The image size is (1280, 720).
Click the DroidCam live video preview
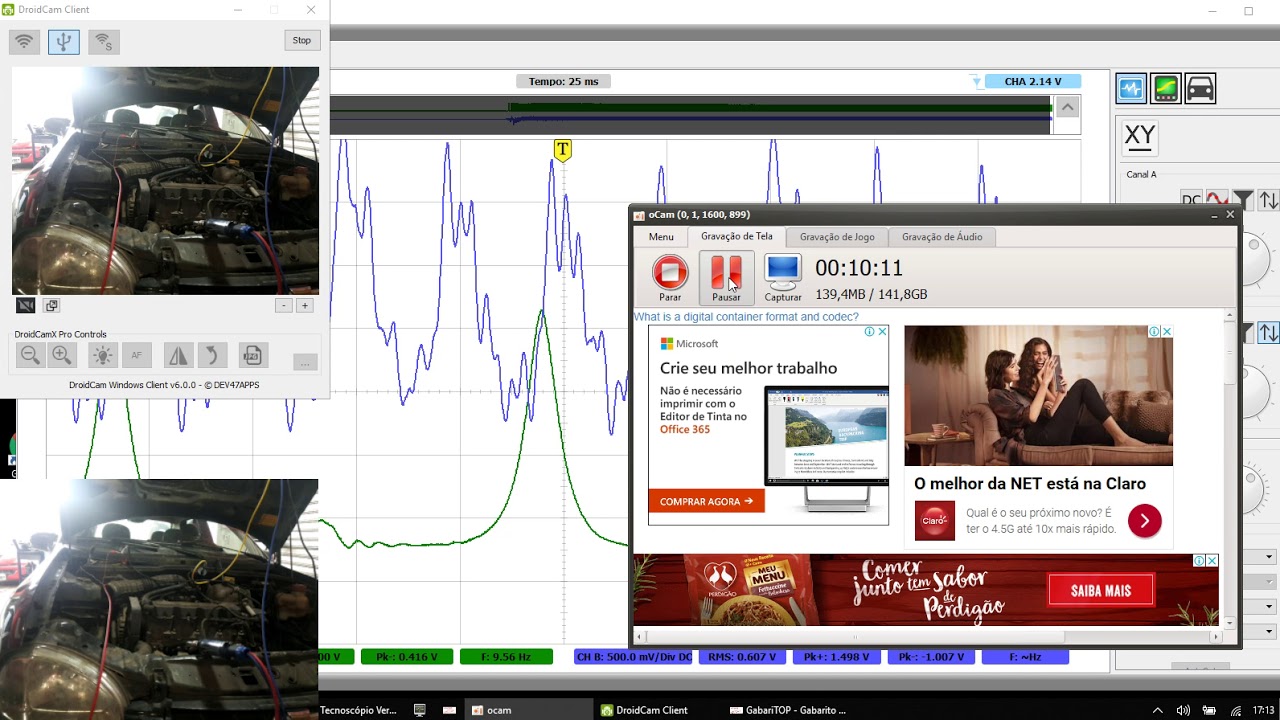point(165,180)
